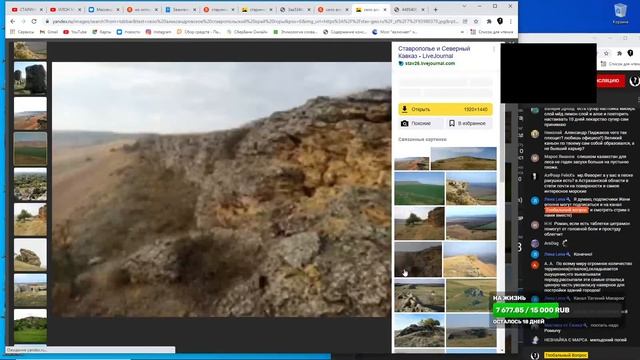
Task: Select the tree beside rock thumbnail in left strip
Action: click(30, 220)
